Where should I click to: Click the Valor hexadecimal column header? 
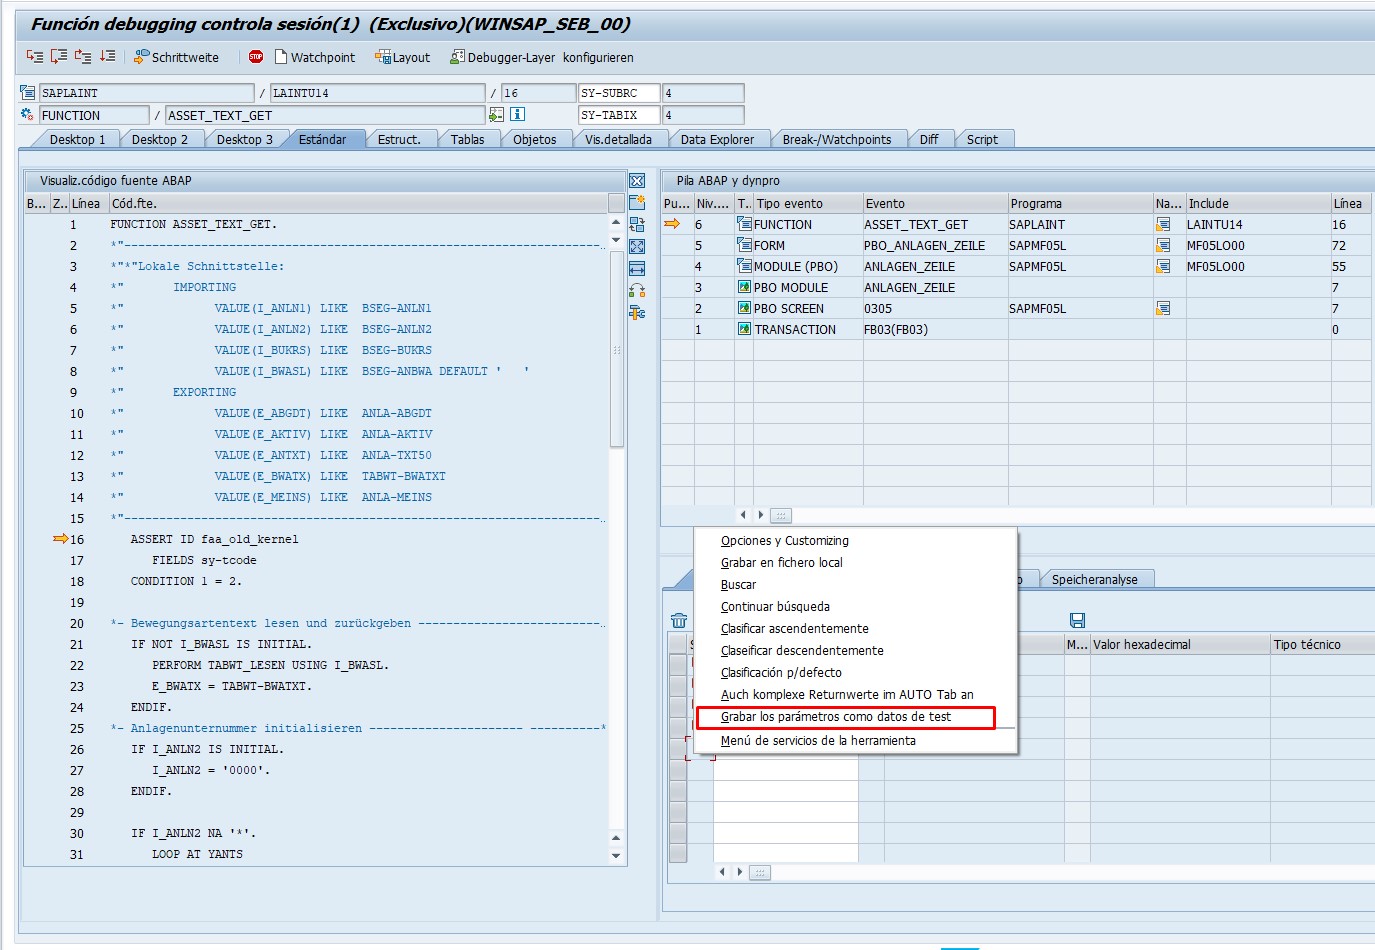pyautogui.click(x=1180, y=644)
